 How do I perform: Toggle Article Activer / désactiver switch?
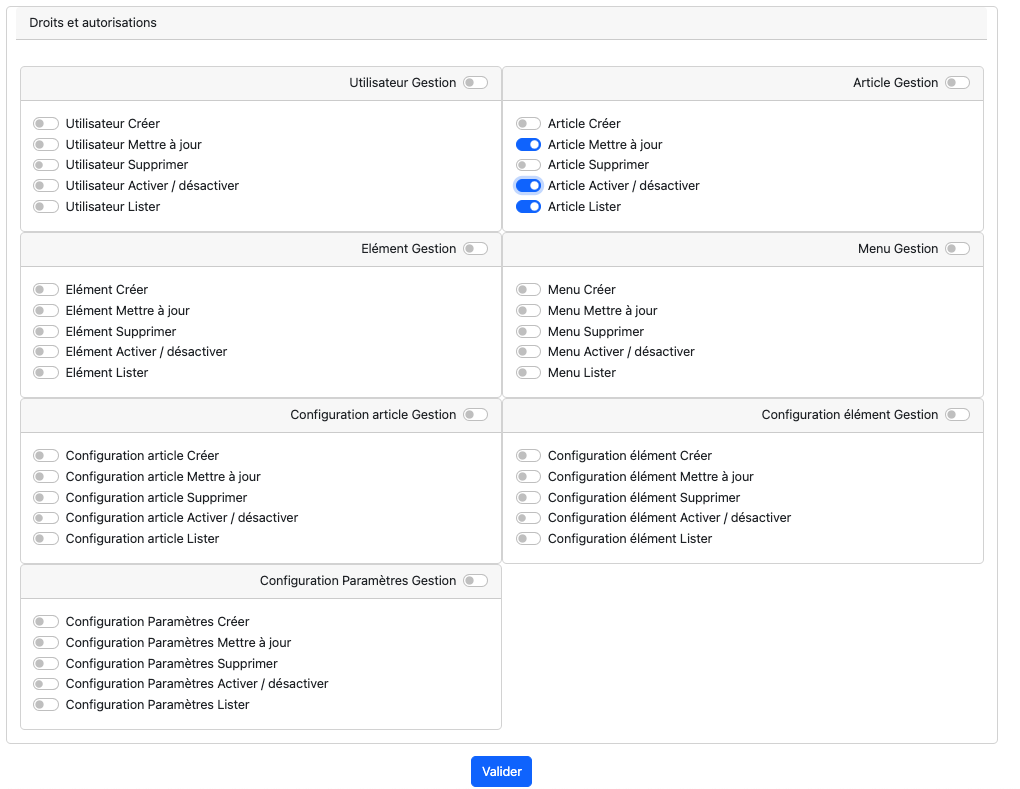pos(528,186)
